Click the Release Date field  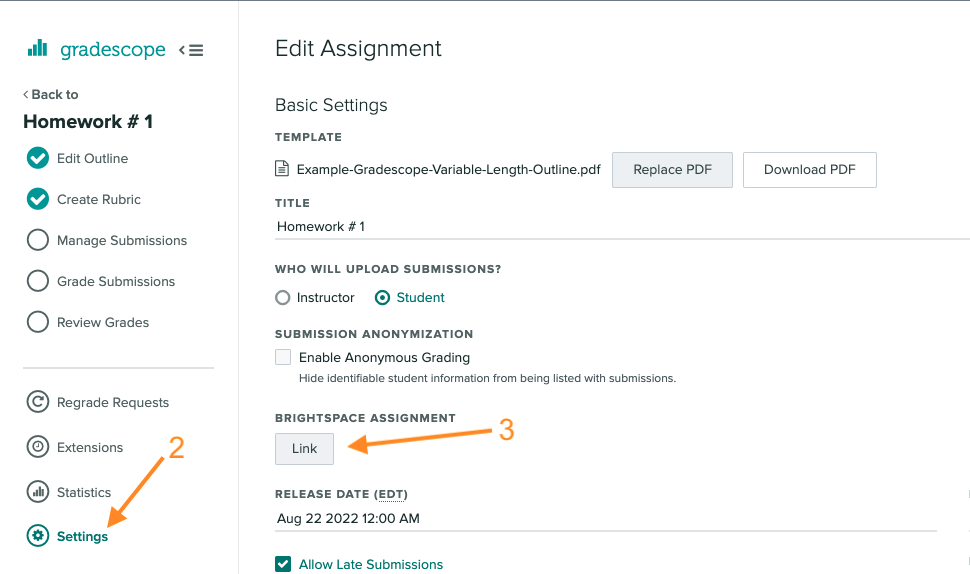coord(605,518)
